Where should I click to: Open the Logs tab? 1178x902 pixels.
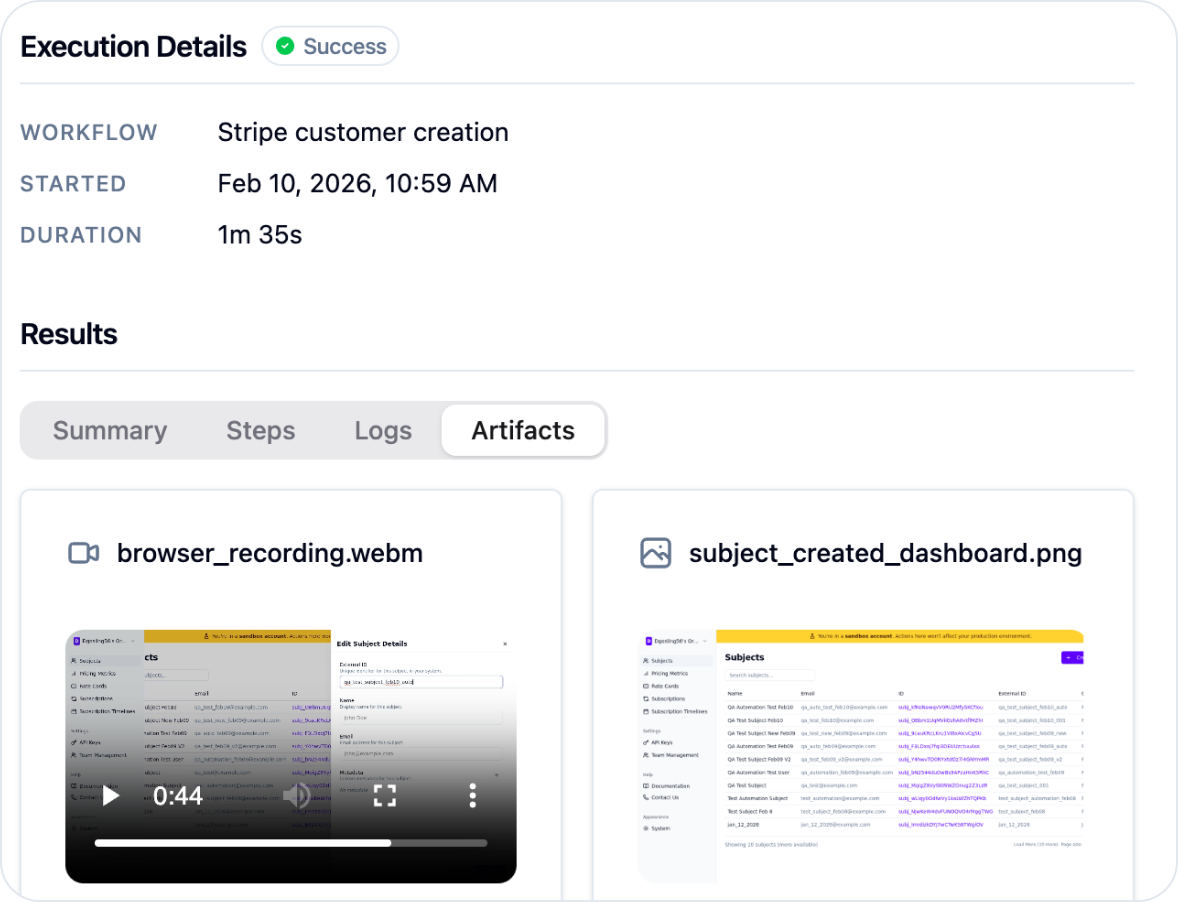383,430
